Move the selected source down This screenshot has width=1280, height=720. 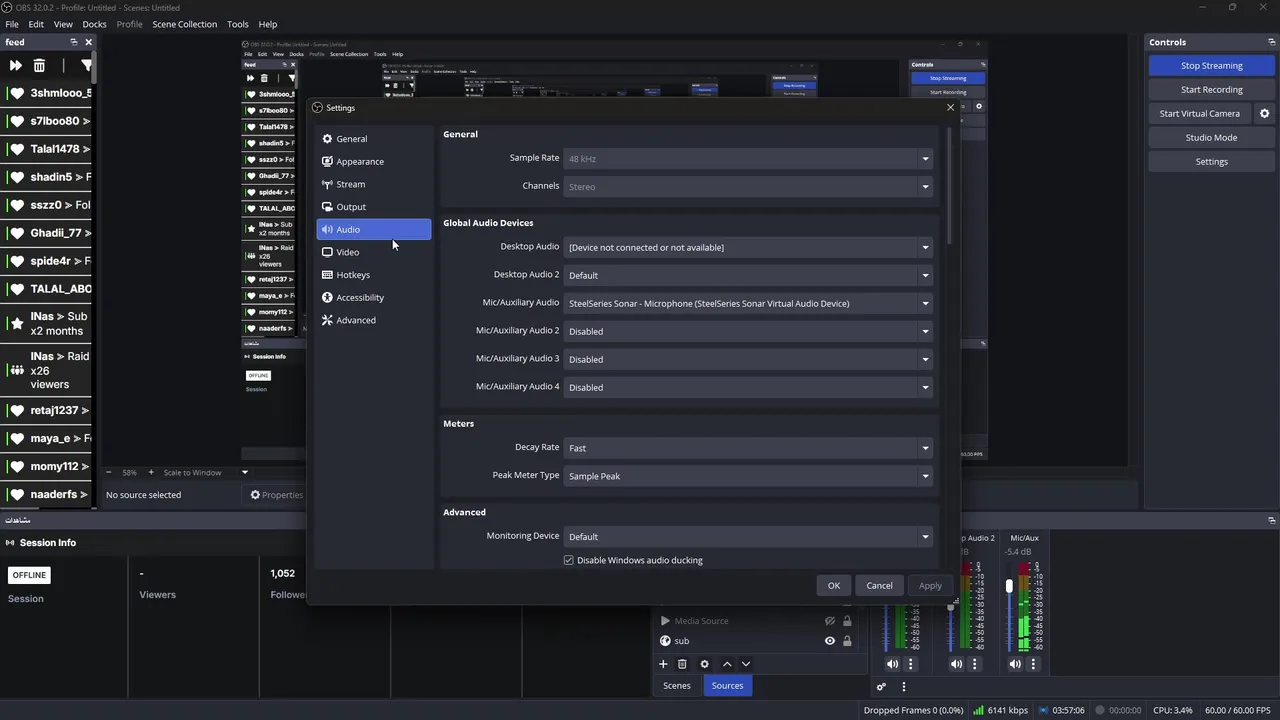pyautogui.click(x=745, y=664)
